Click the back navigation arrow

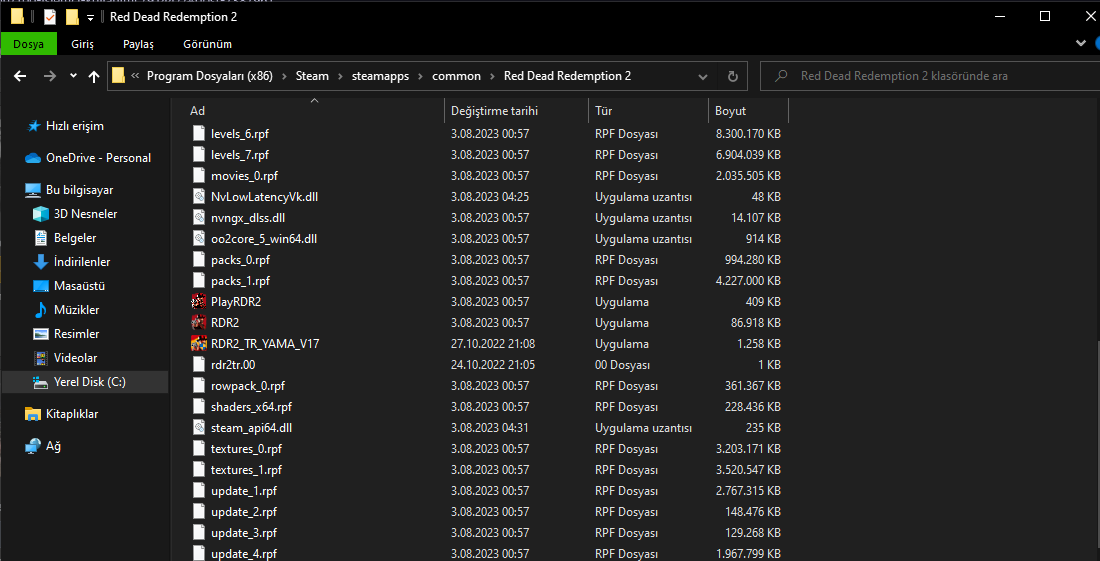pyautogui.click(x=20, y=76)
